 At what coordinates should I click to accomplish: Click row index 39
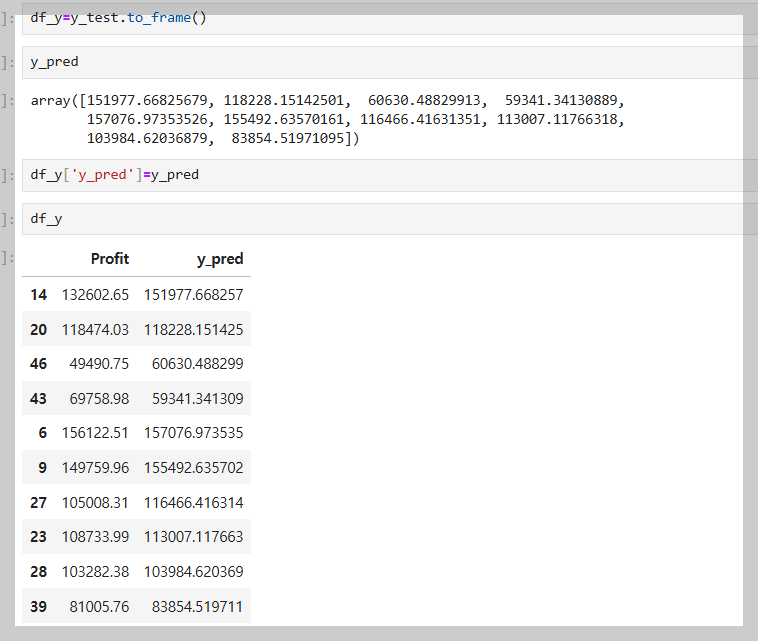click(x=39, y=607)
